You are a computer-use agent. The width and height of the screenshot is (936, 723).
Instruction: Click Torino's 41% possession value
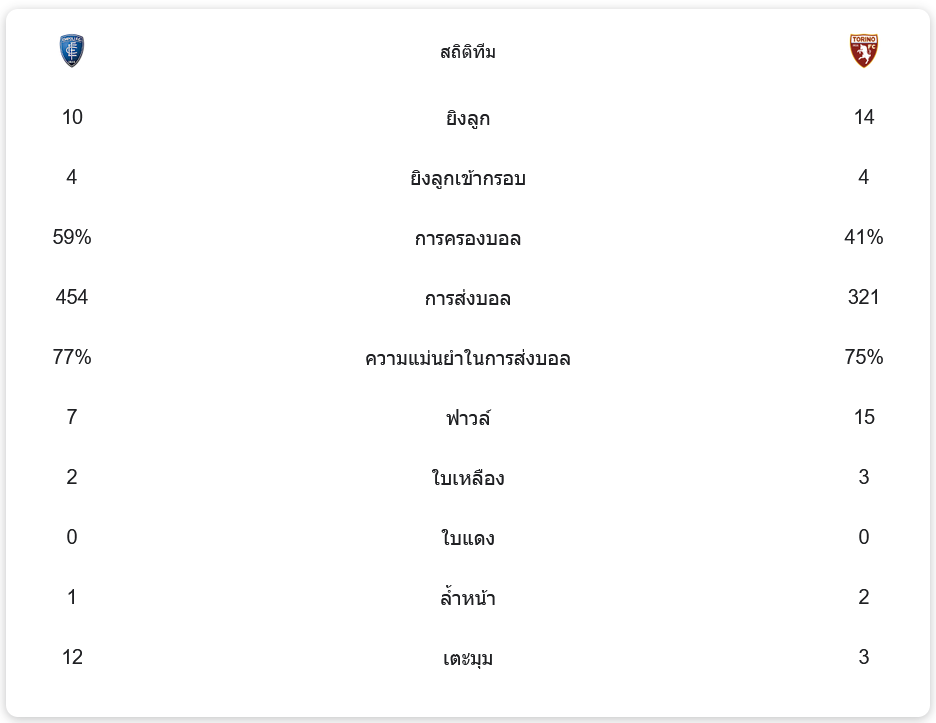(x=864, y=238)
